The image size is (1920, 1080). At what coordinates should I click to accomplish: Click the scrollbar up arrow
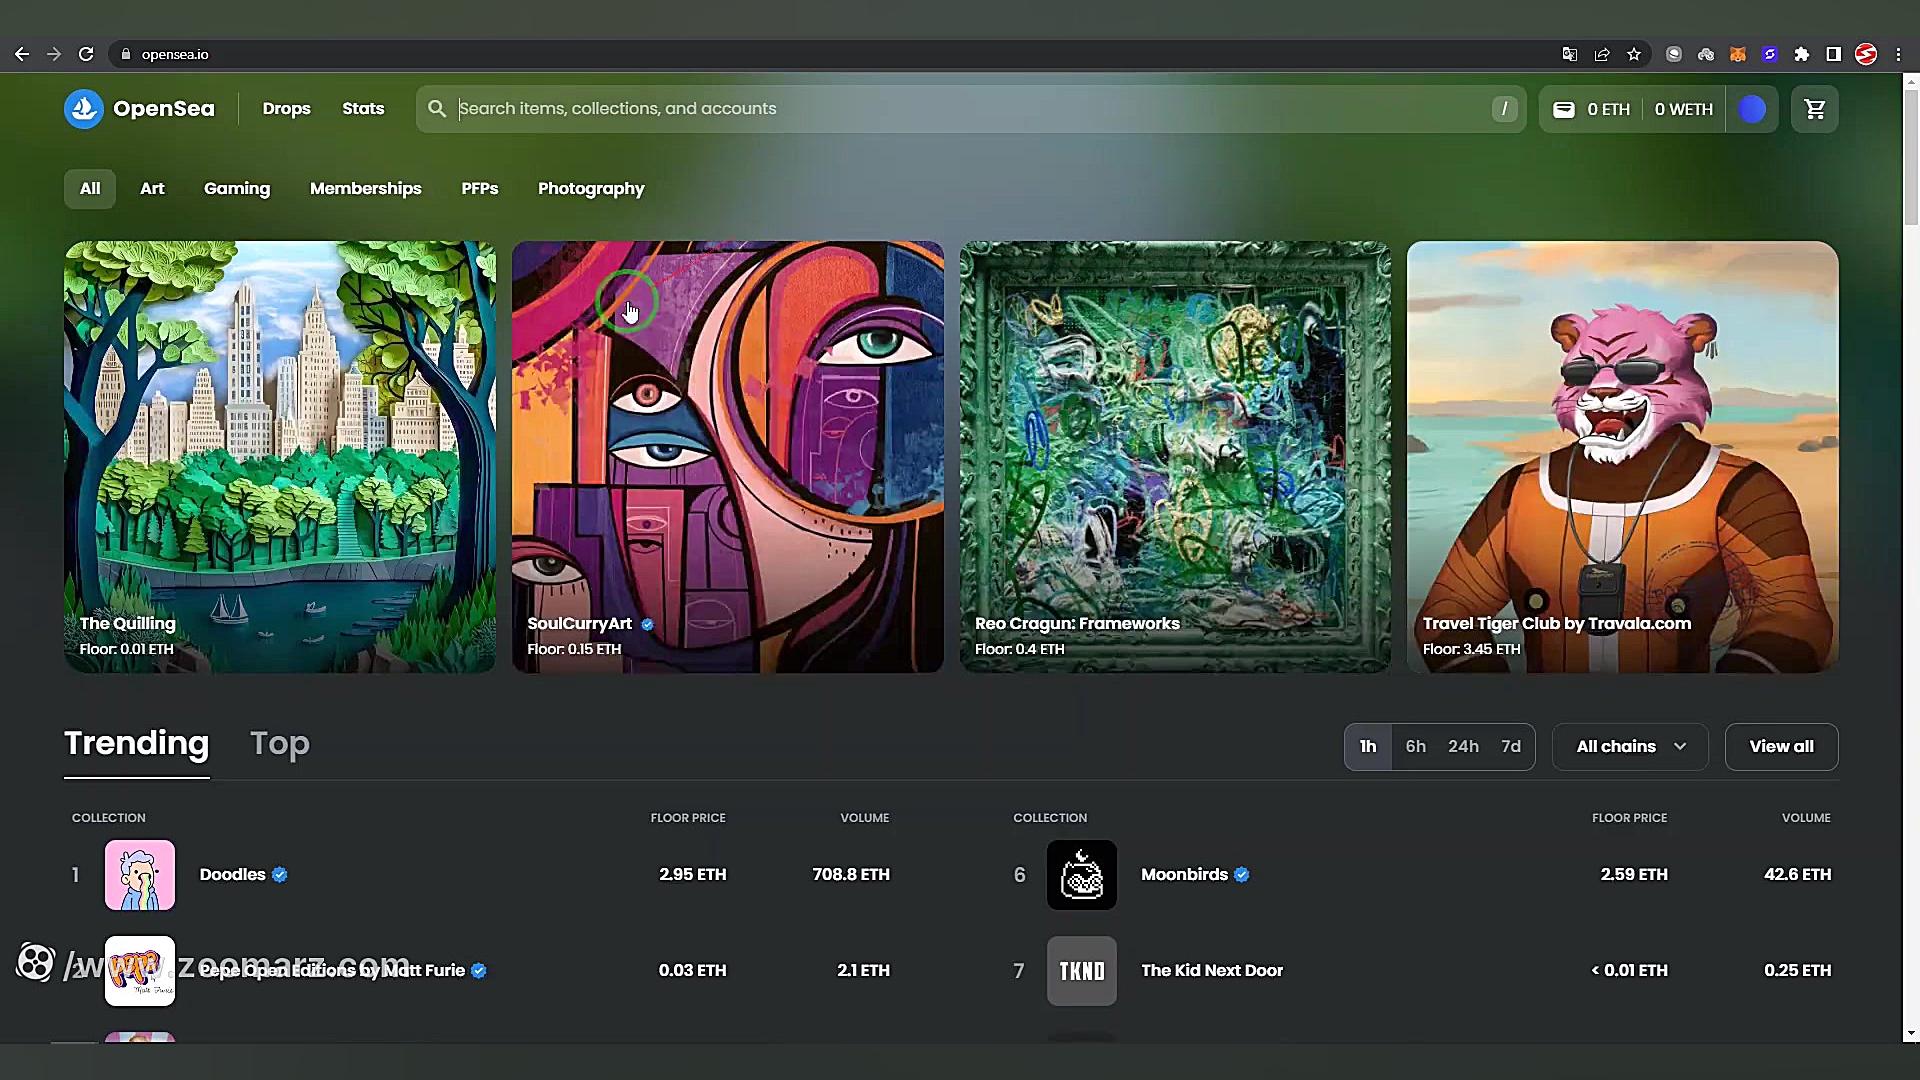coord(1911,82)
